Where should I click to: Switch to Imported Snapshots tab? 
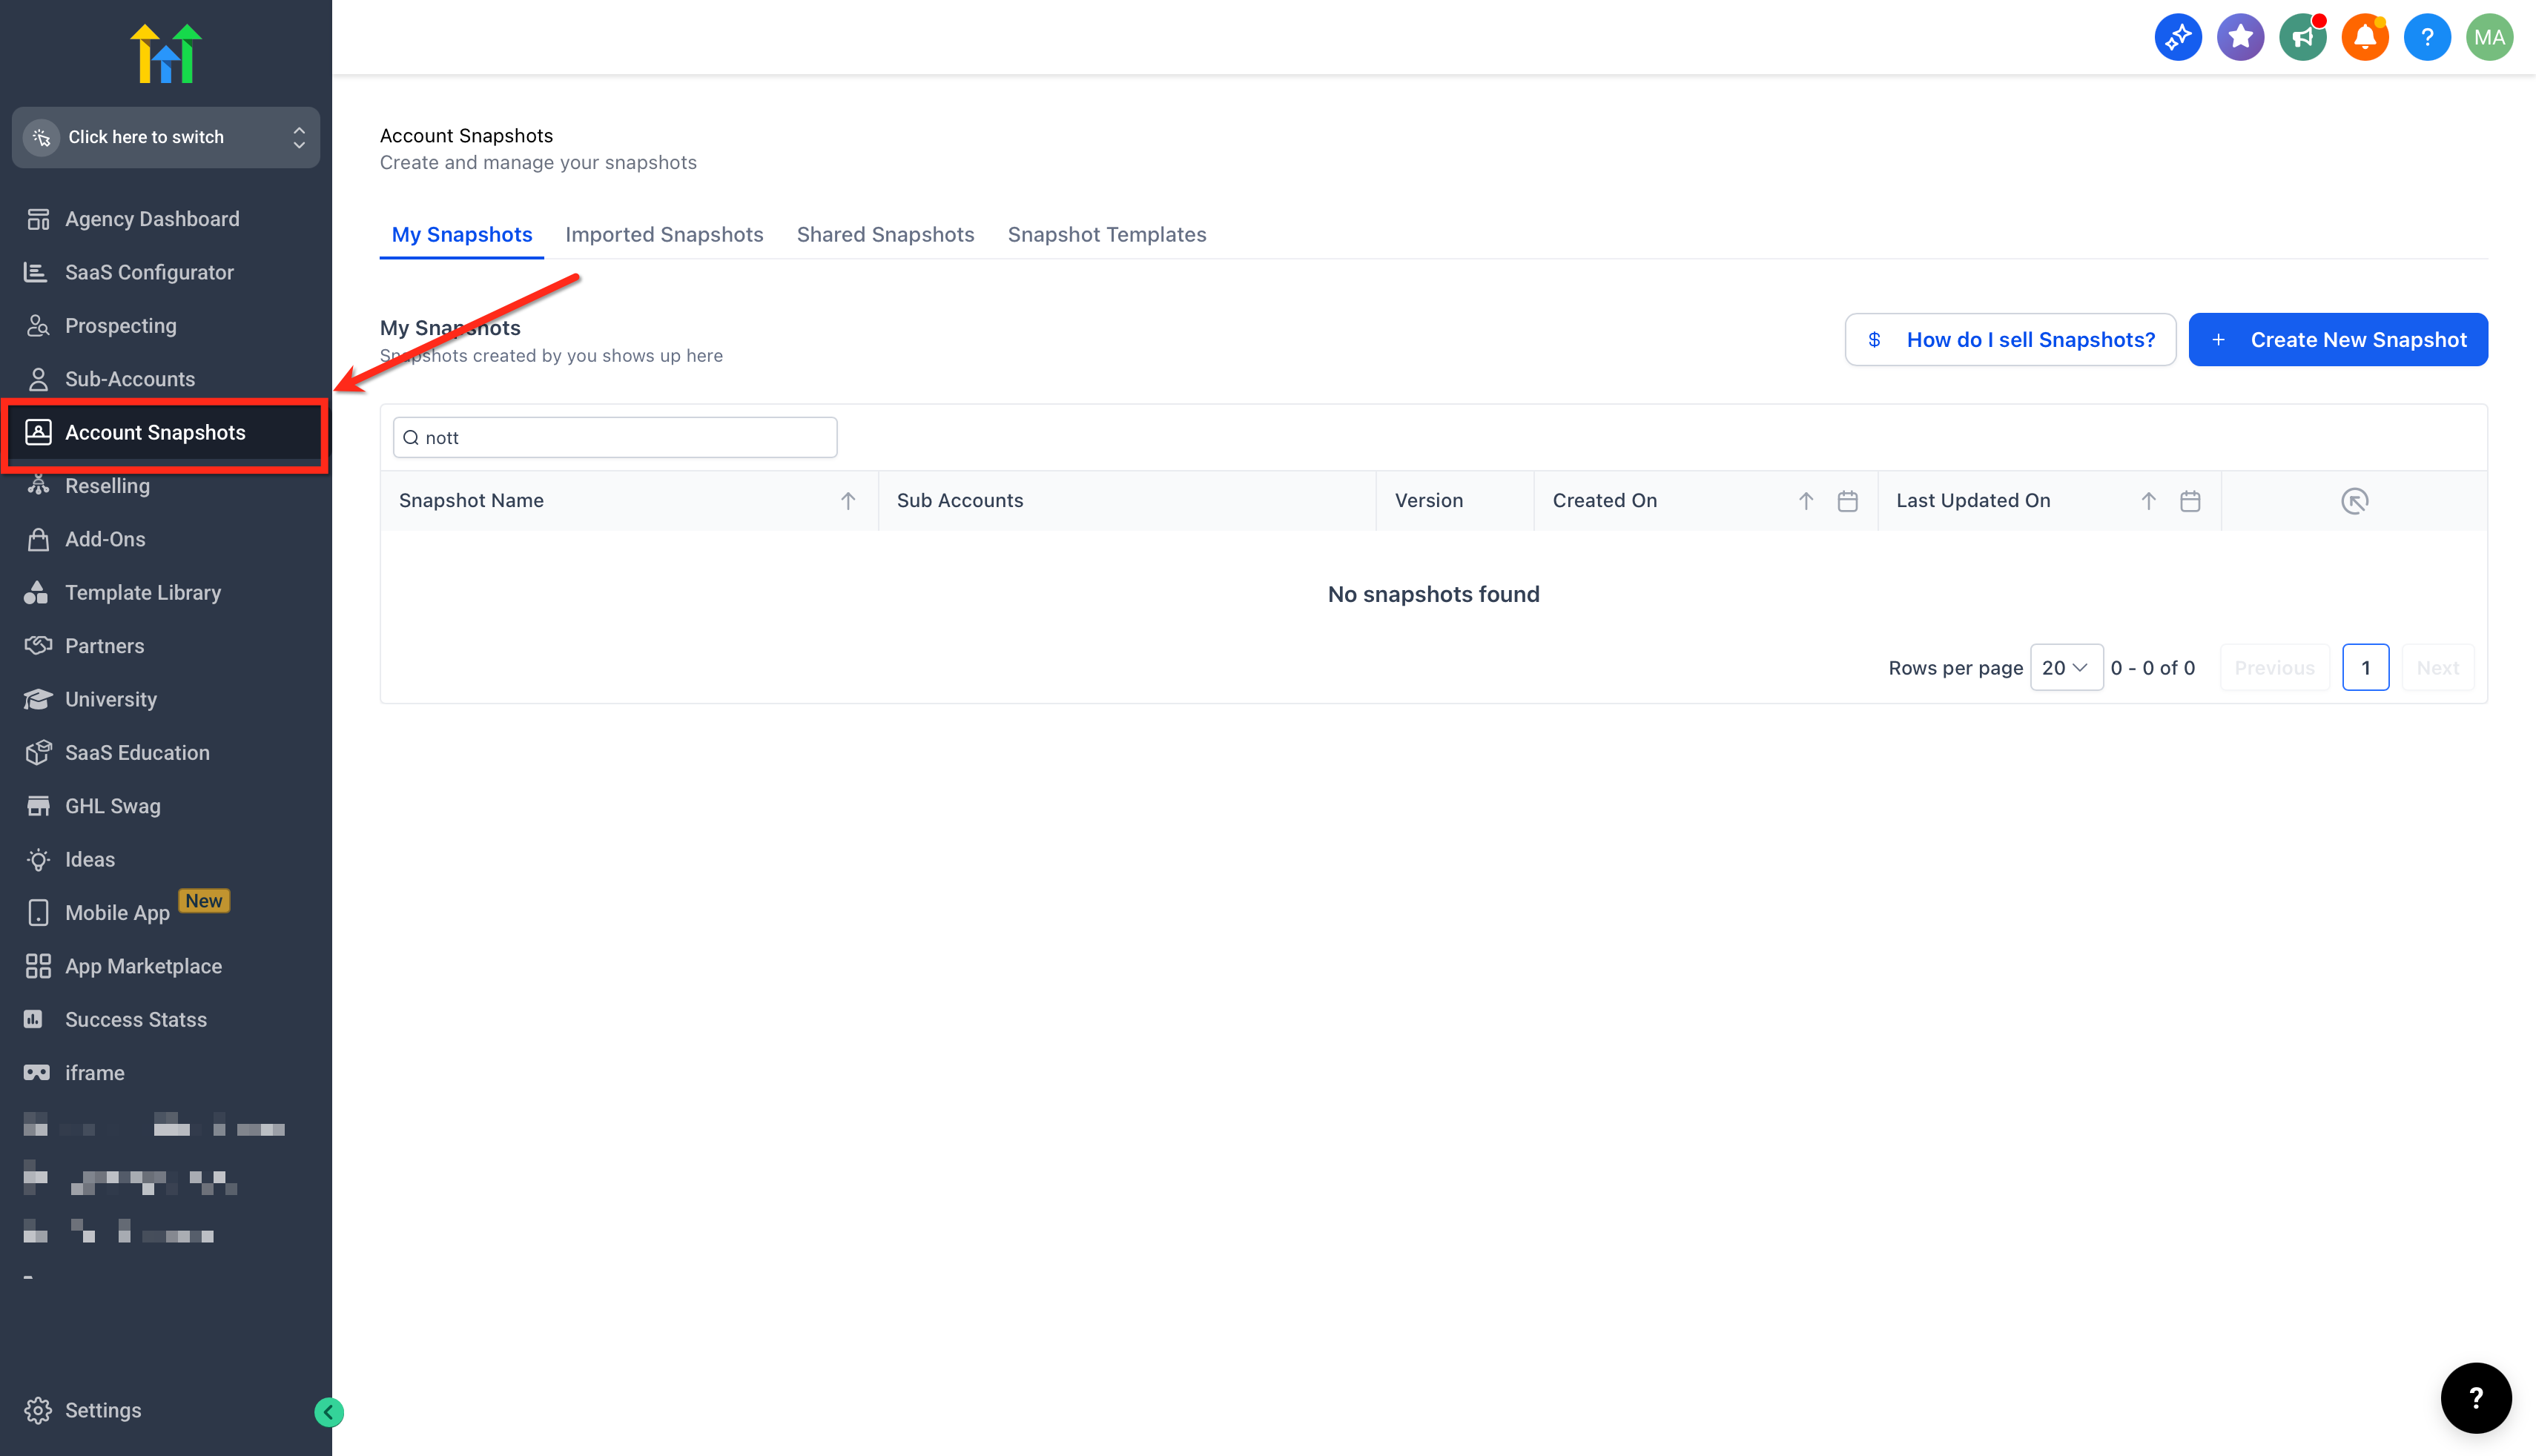pyautogui.click(x=664, y=234)
